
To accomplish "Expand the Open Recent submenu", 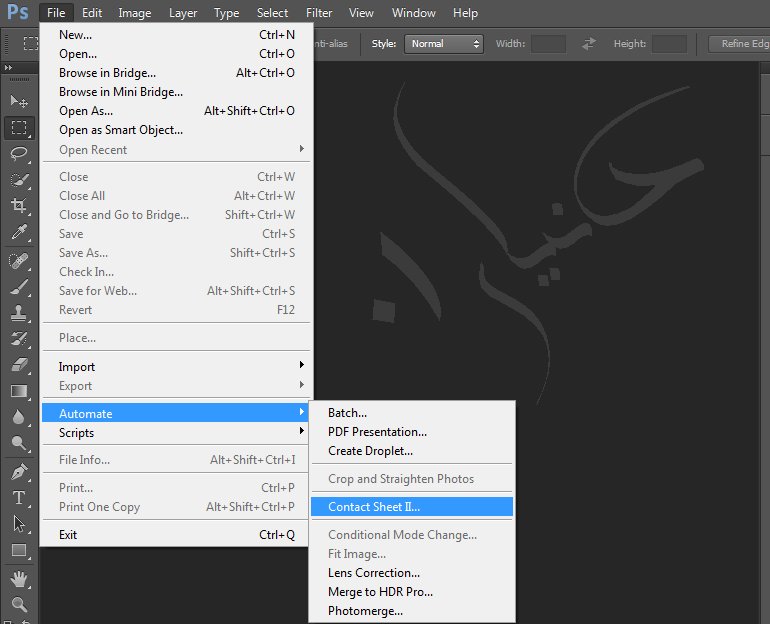I will [x=176, y=150].
